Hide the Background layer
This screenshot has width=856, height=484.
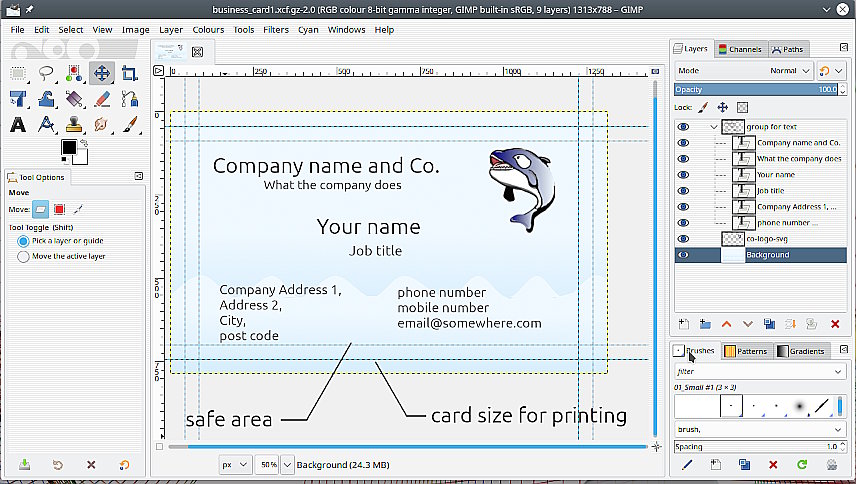pos(683,255)
